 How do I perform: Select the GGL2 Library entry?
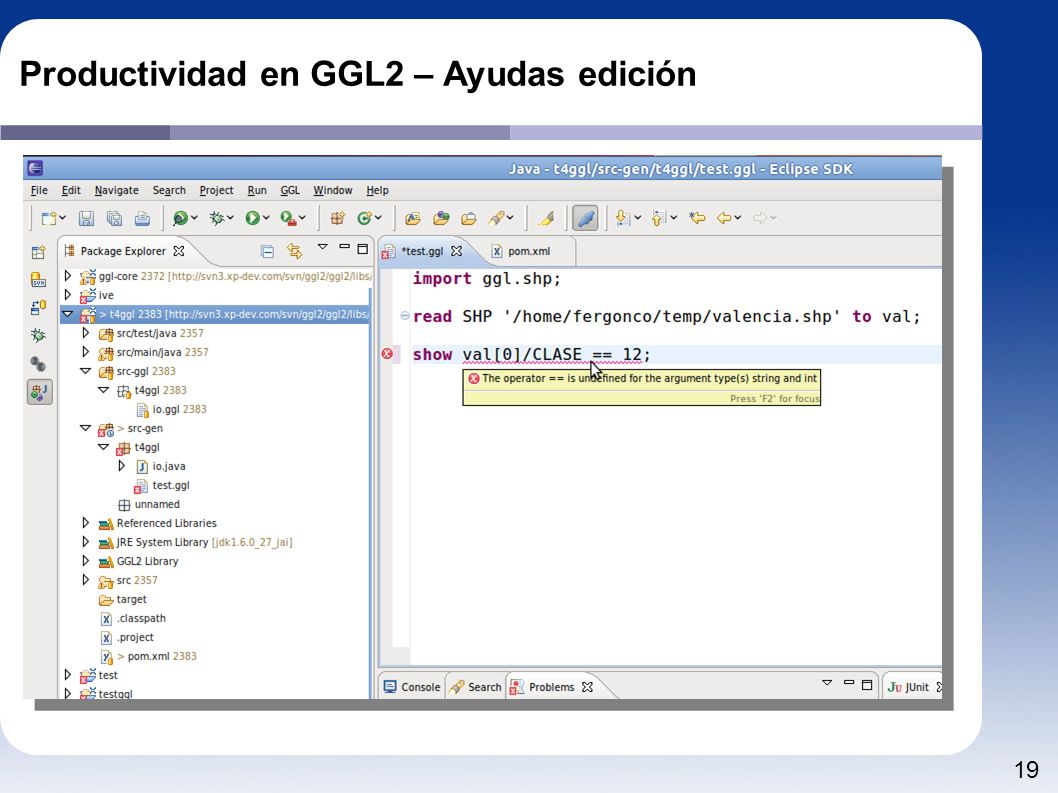147,561
